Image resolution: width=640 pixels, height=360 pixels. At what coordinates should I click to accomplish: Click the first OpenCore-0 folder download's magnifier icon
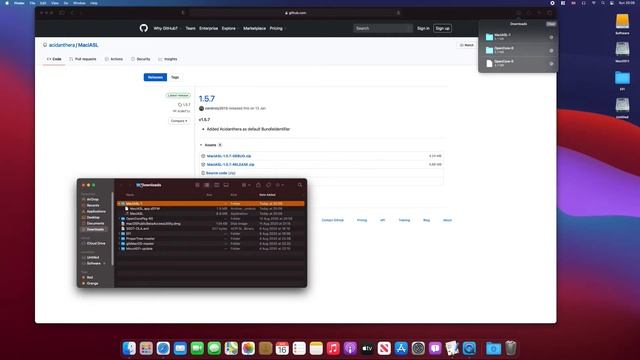[551, 51]
